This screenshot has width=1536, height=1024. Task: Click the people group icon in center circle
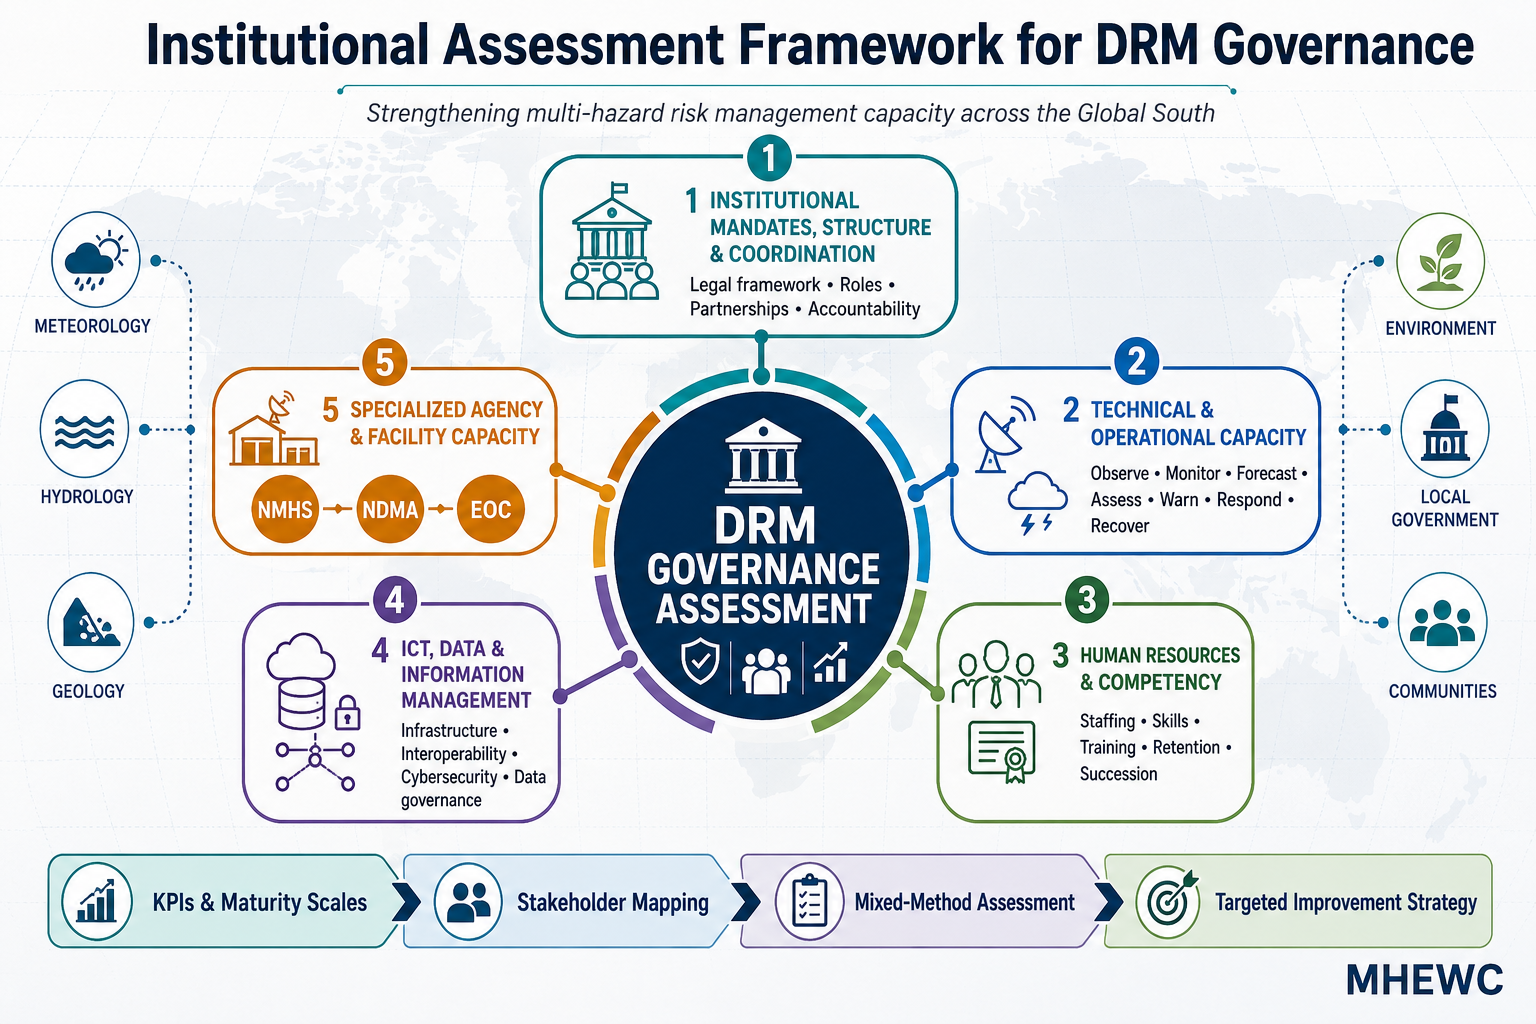766,670
